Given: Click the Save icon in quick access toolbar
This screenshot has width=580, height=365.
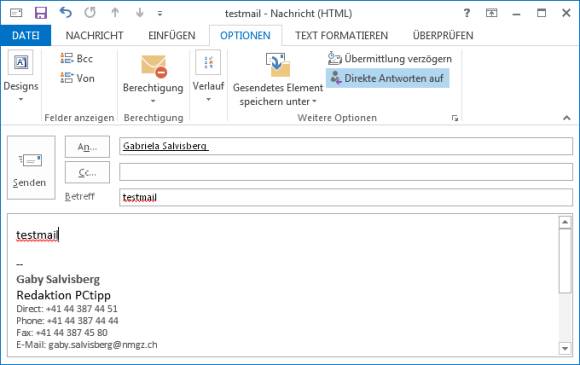Looking at the screenshot, I should click(x=41, y=13).
